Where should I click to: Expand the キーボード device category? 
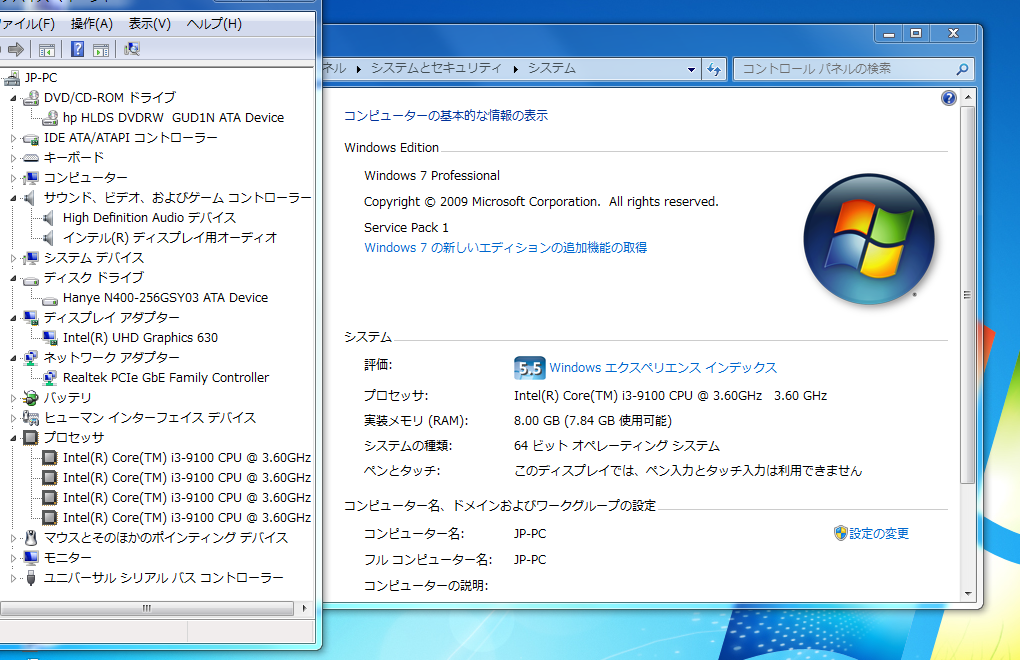(16, 157)
